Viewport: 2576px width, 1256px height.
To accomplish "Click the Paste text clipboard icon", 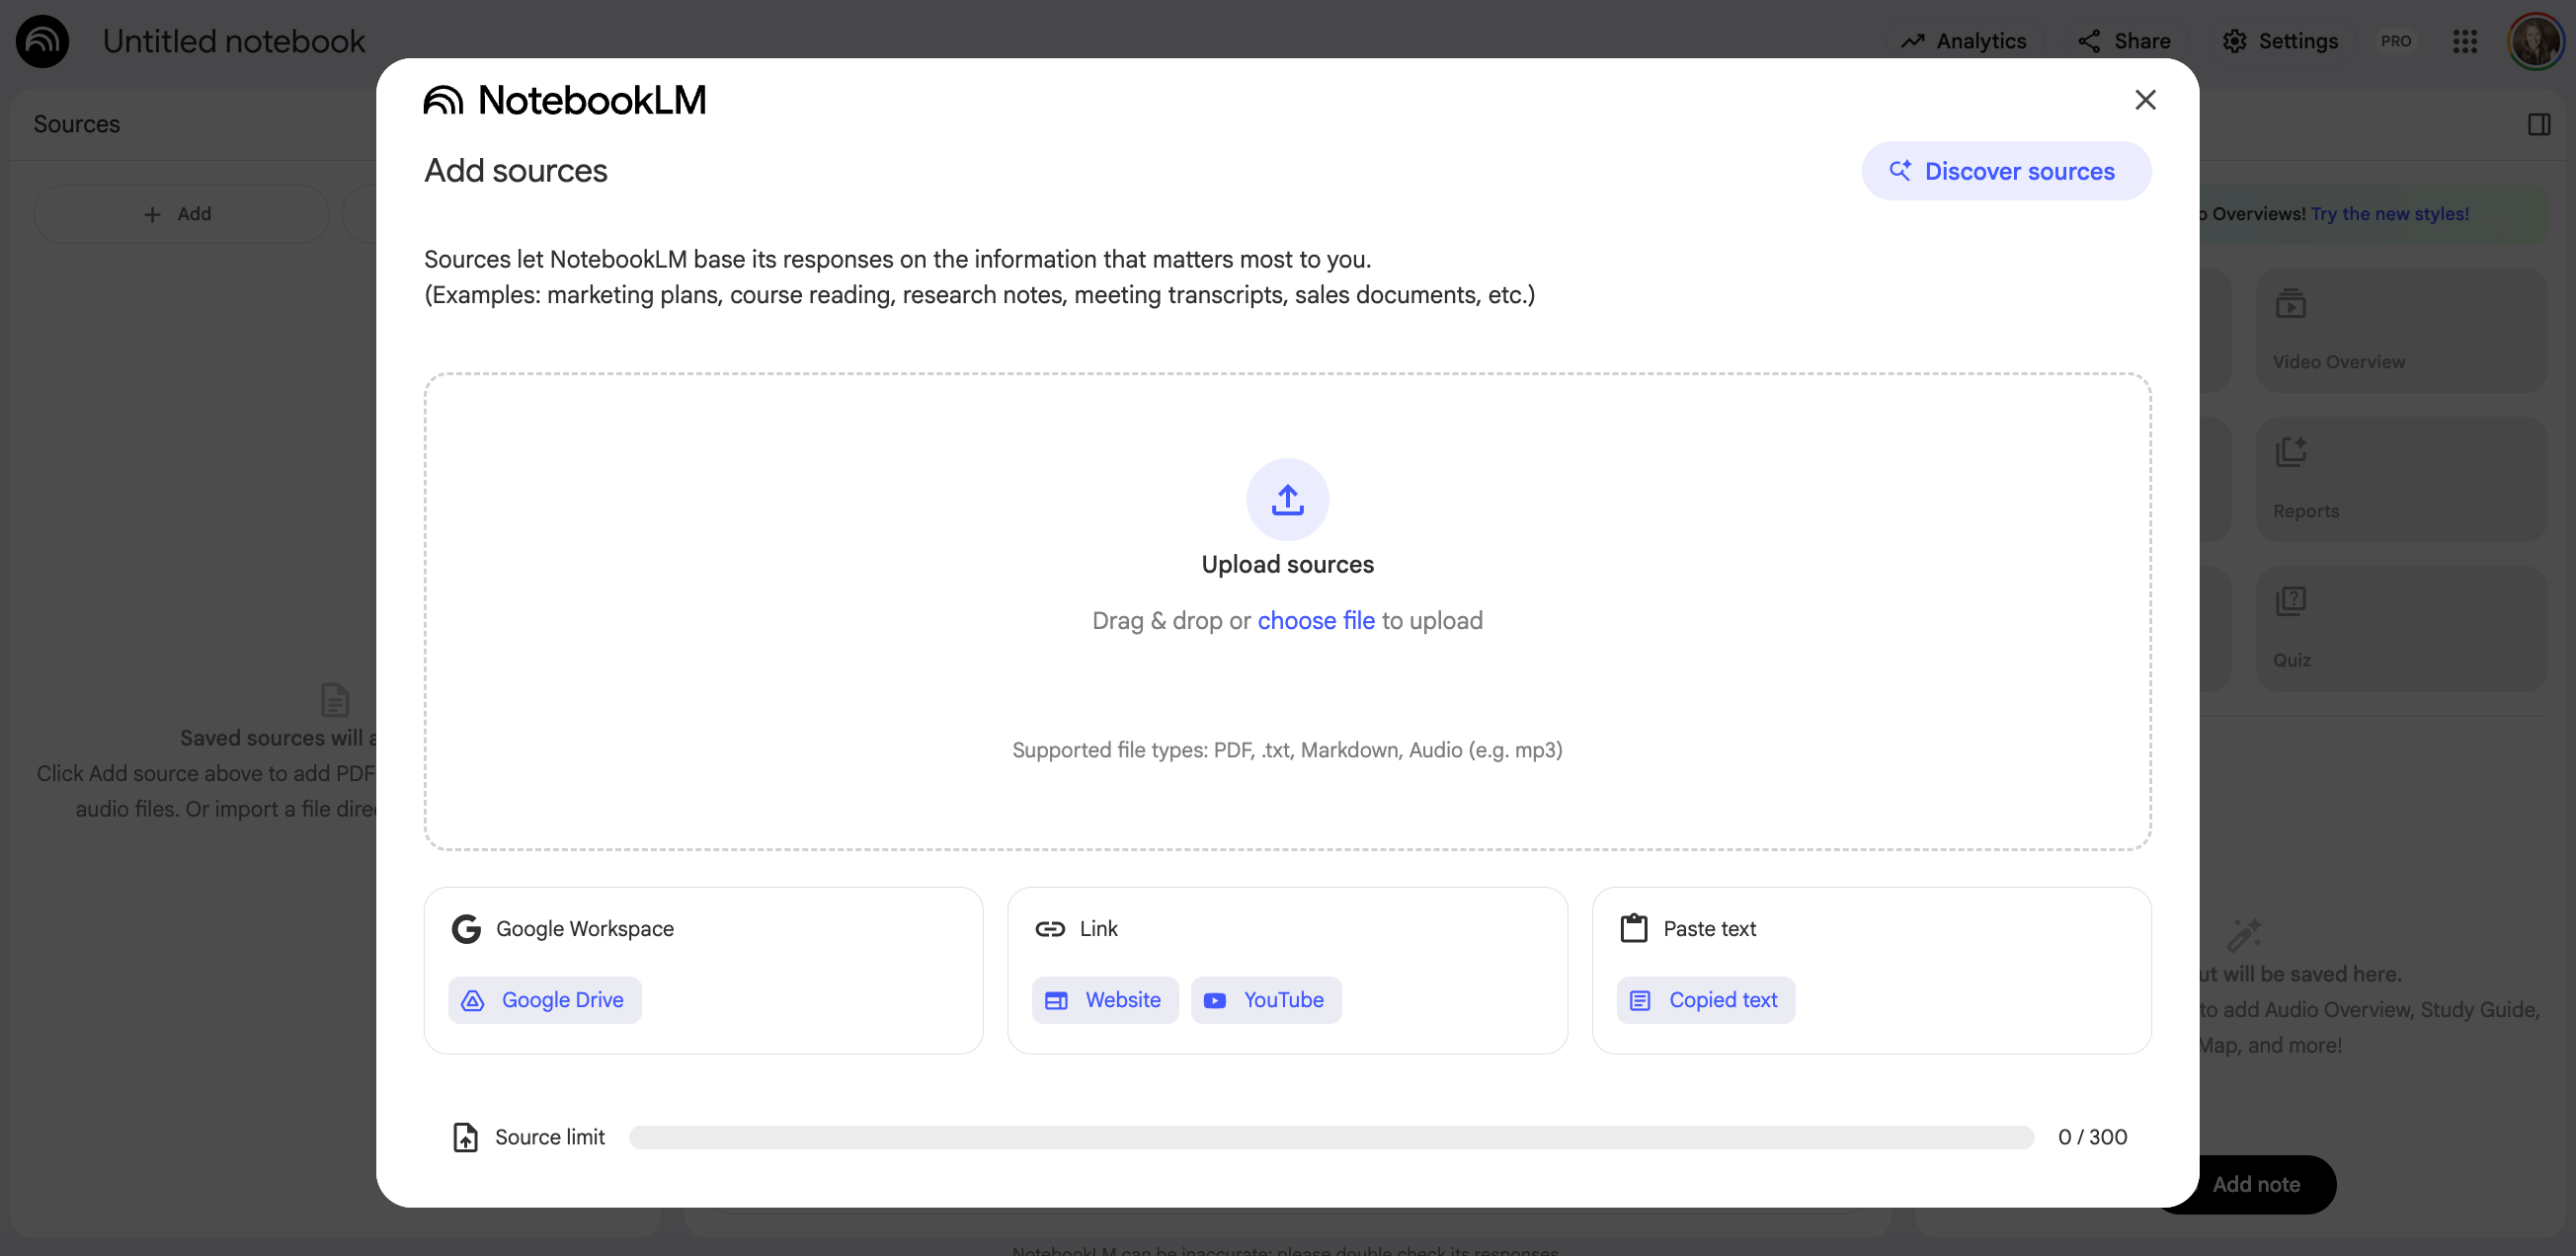I will pyautogui.click(x=1633, y=928).
